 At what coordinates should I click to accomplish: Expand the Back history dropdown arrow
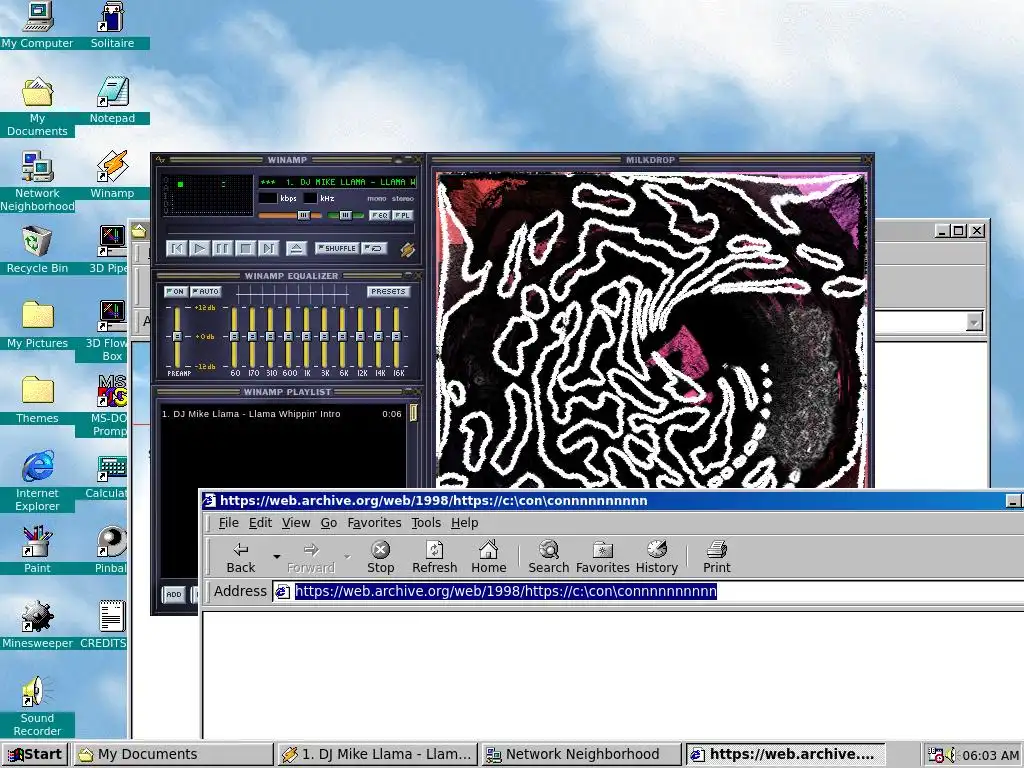[x=276, y=557]
